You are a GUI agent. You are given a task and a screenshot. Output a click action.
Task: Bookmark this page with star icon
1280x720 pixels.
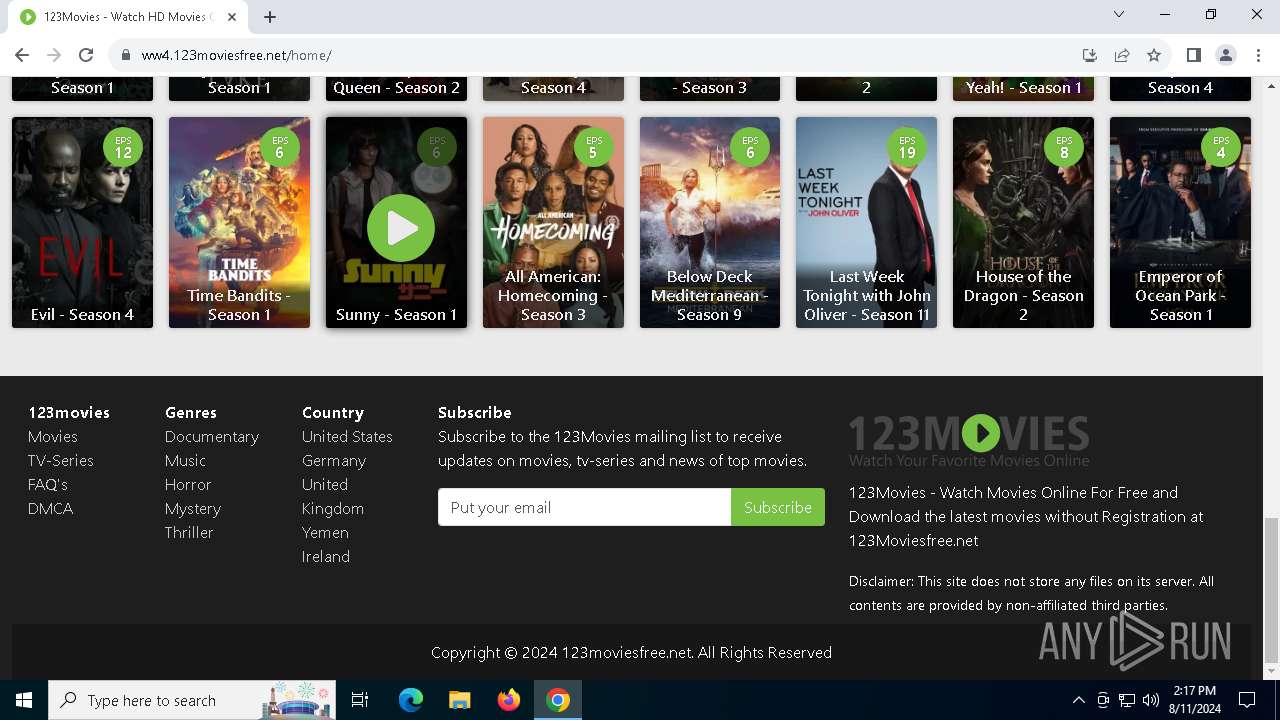(1154, 55)
